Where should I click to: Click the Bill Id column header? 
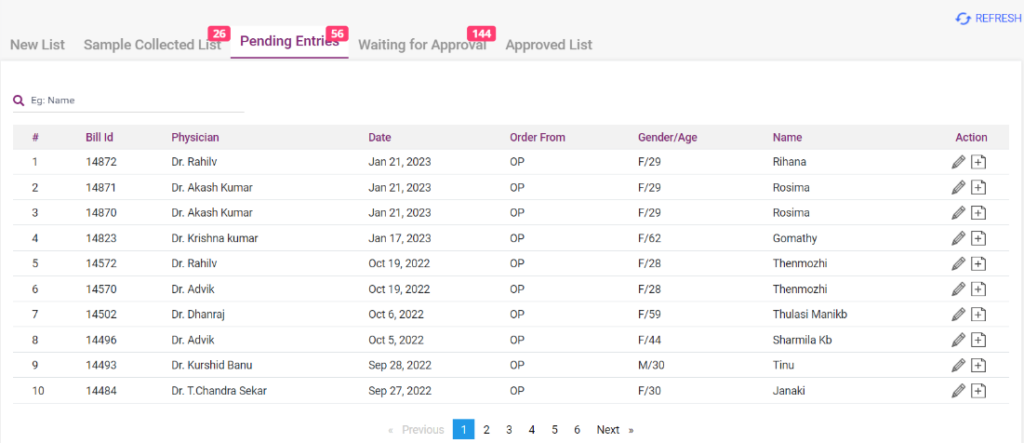point(99,137)
